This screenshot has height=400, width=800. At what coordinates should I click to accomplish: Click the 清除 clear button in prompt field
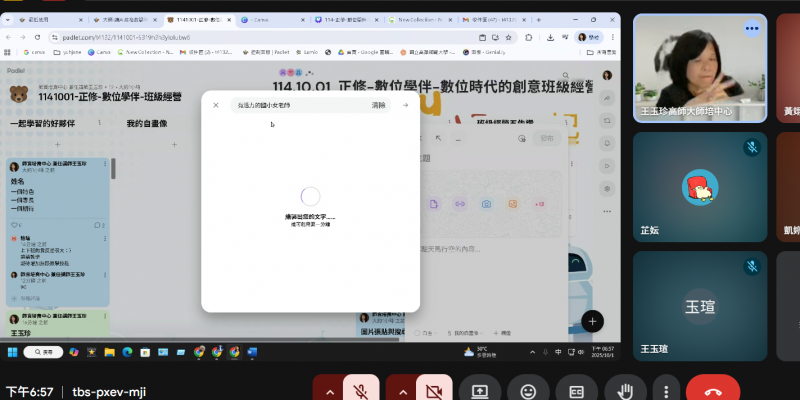[379, 105]
